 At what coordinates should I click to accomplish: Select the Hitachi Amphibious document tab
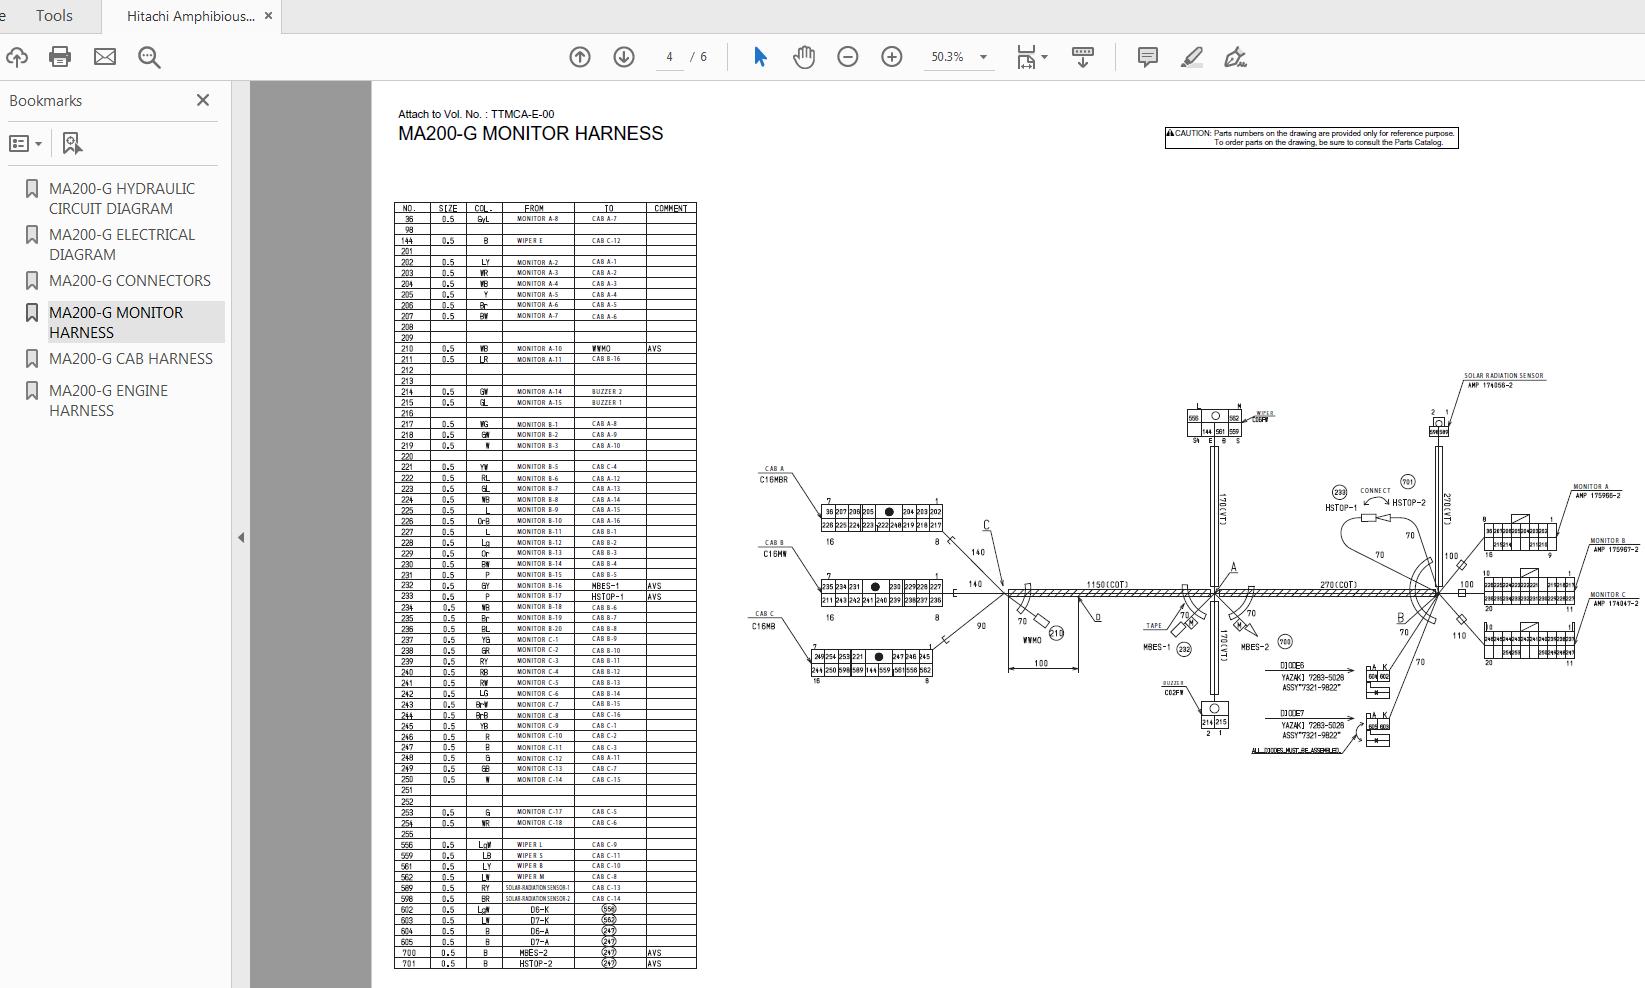click(x=186, y=15)
